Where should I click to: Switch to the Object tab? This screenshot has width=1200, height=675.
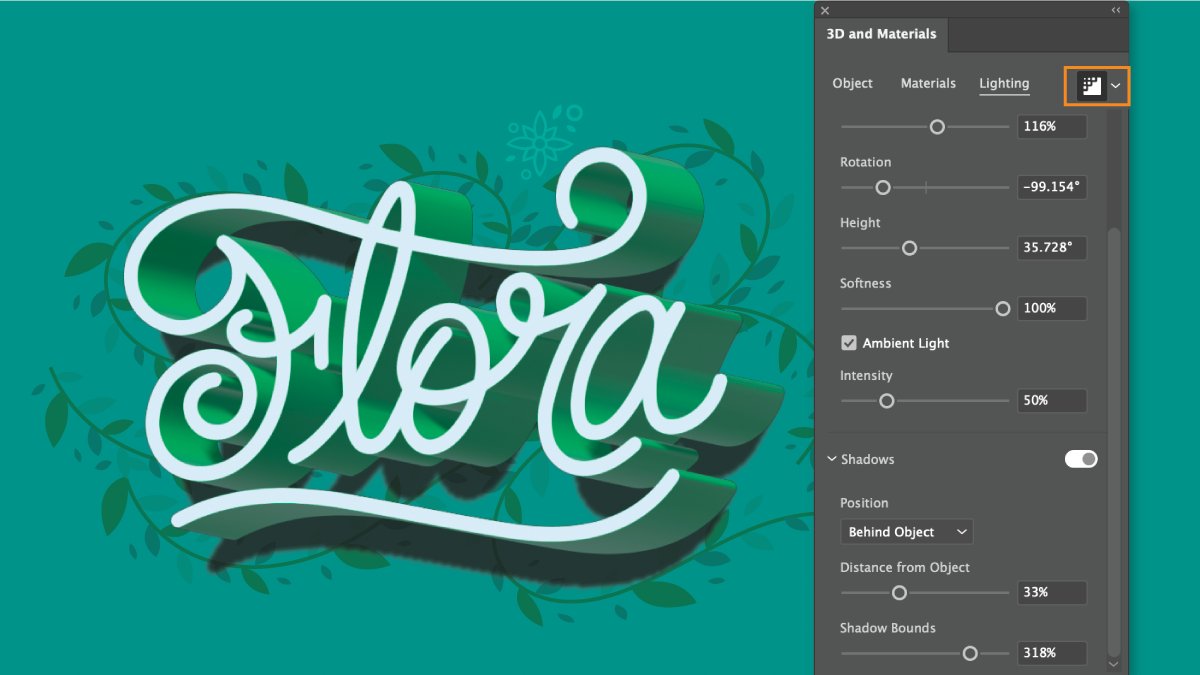[852, 83]
